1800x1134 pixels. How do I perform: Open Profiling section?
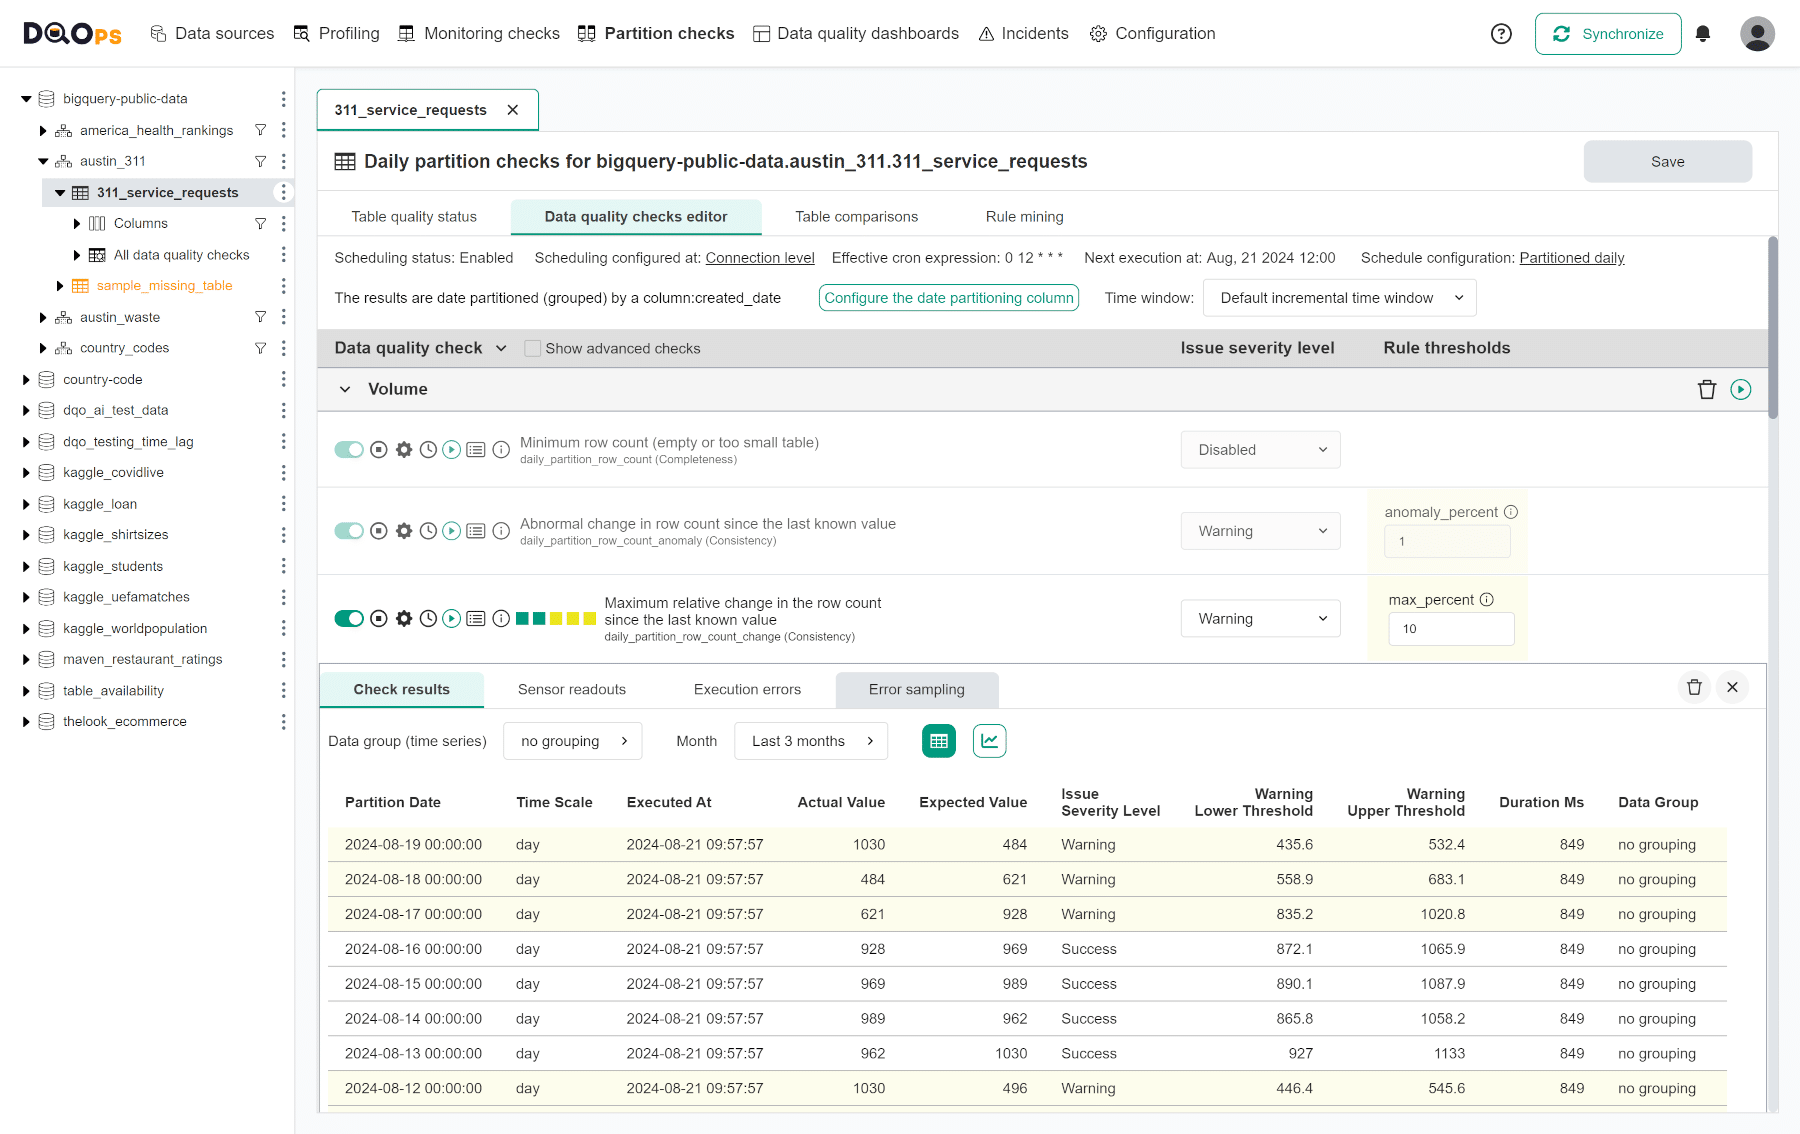pos(336,34)
